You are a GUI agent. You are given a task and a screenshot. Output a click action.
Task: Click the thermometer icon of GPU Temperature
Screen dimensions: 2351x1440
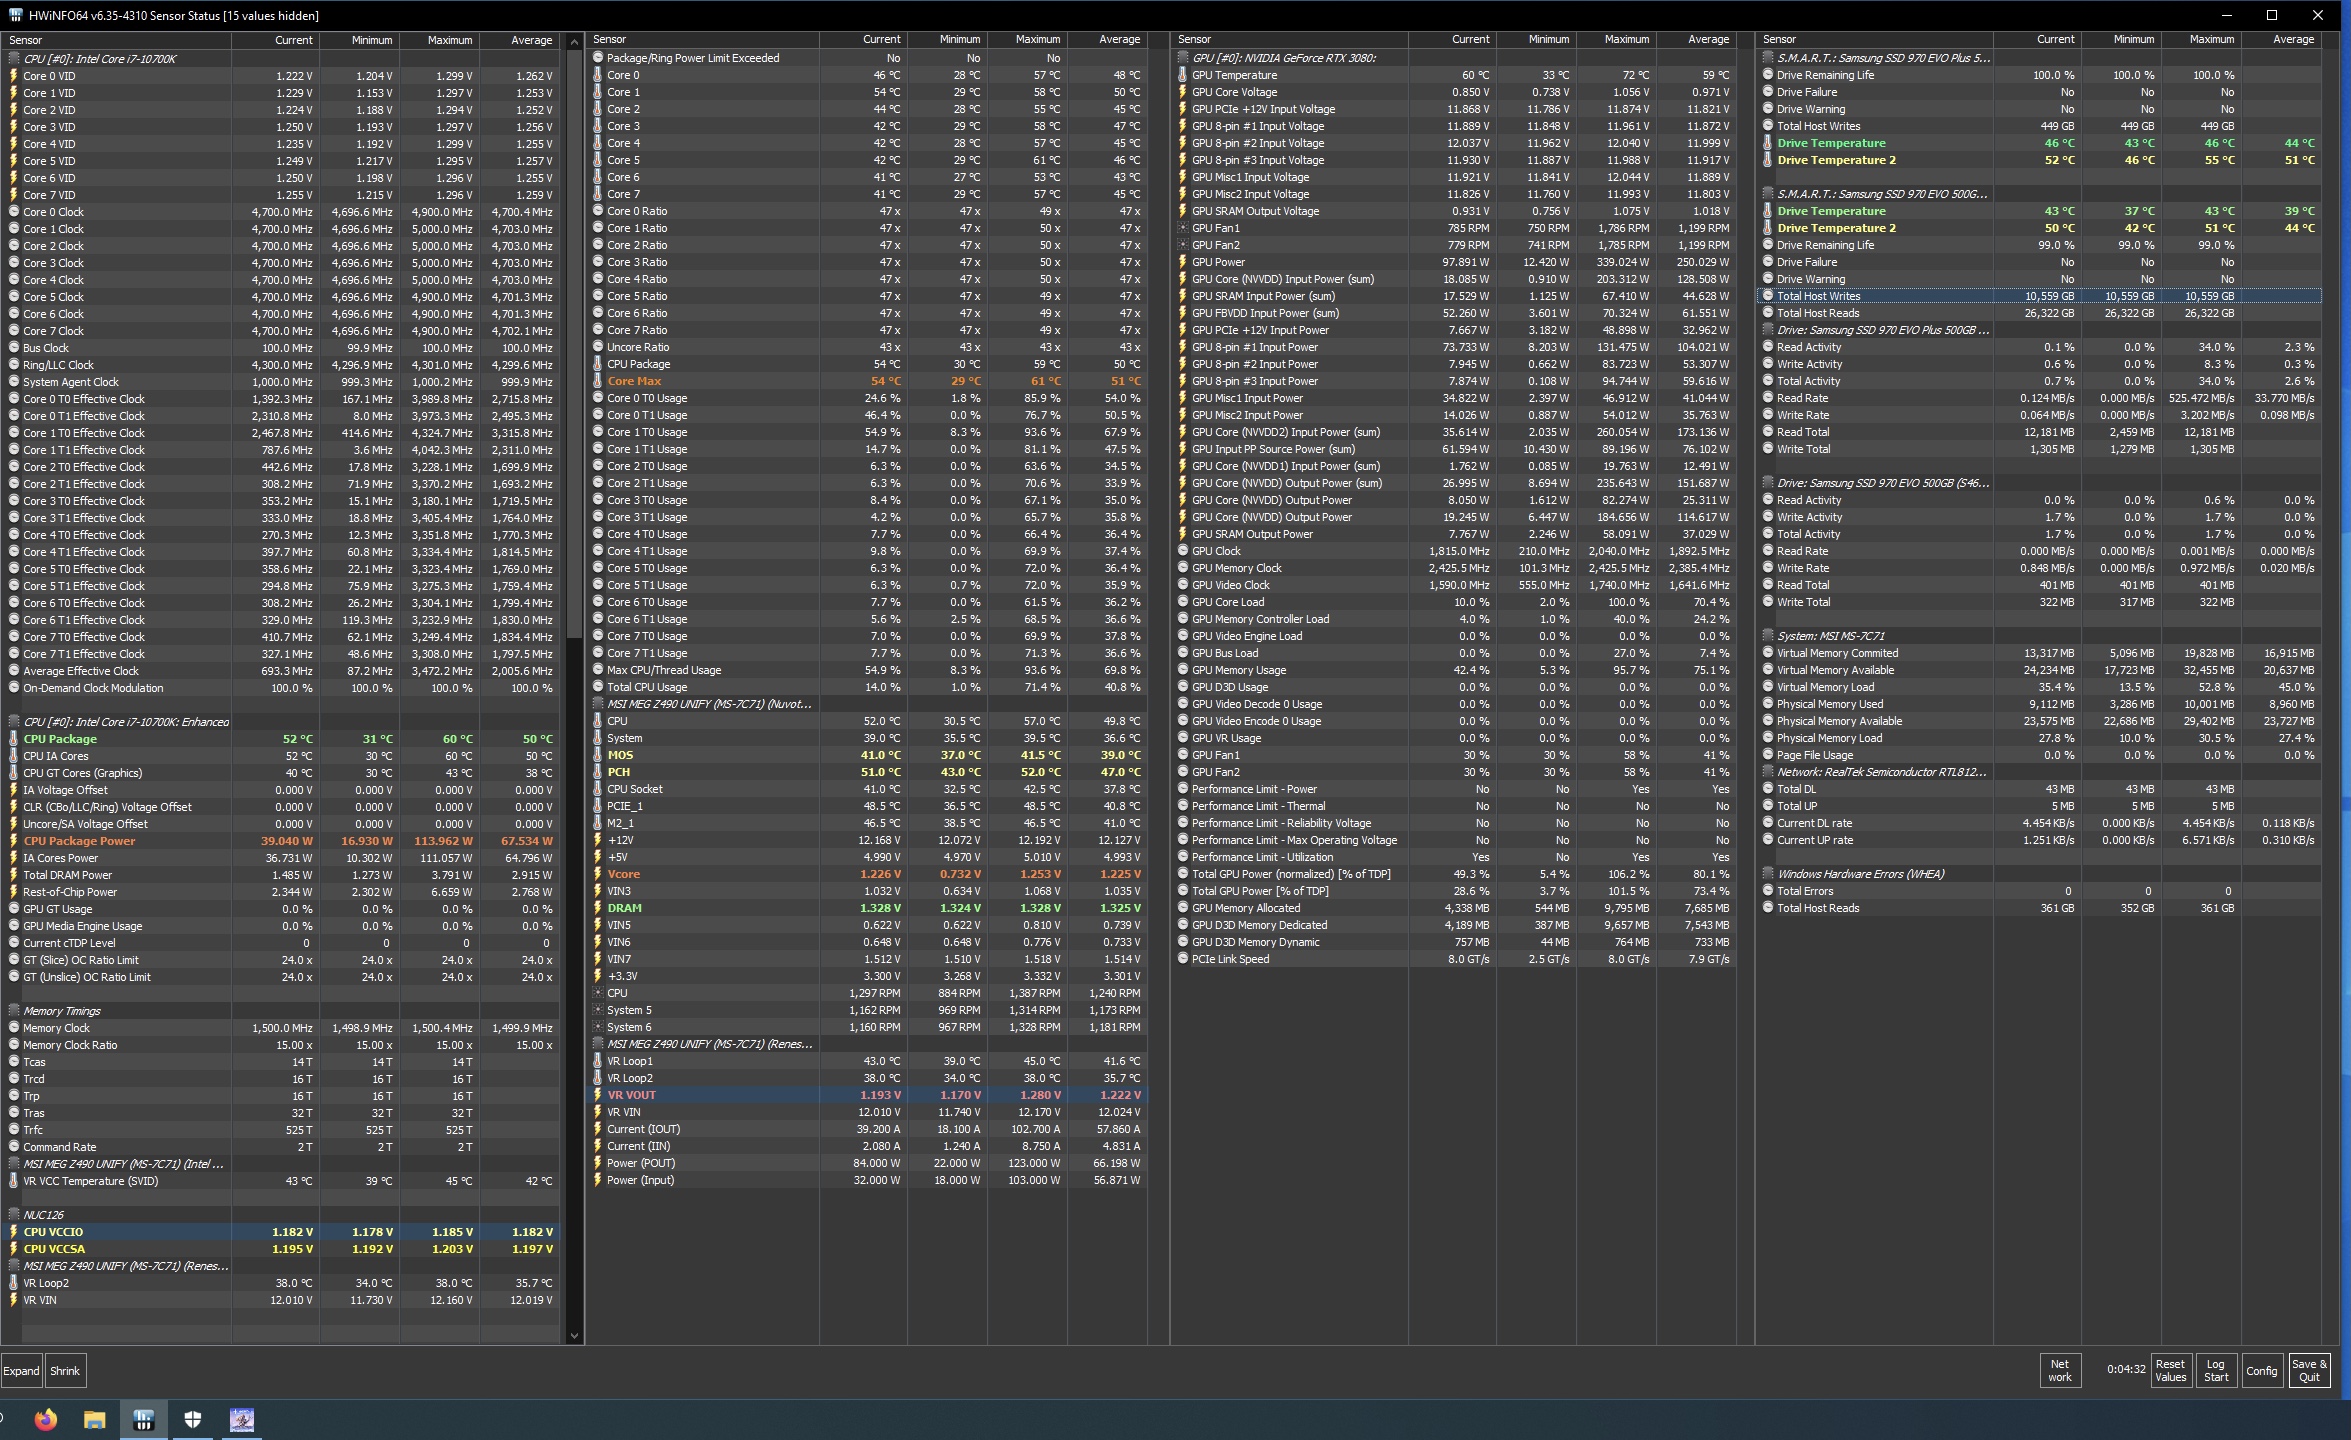(x=1183, y=75)
